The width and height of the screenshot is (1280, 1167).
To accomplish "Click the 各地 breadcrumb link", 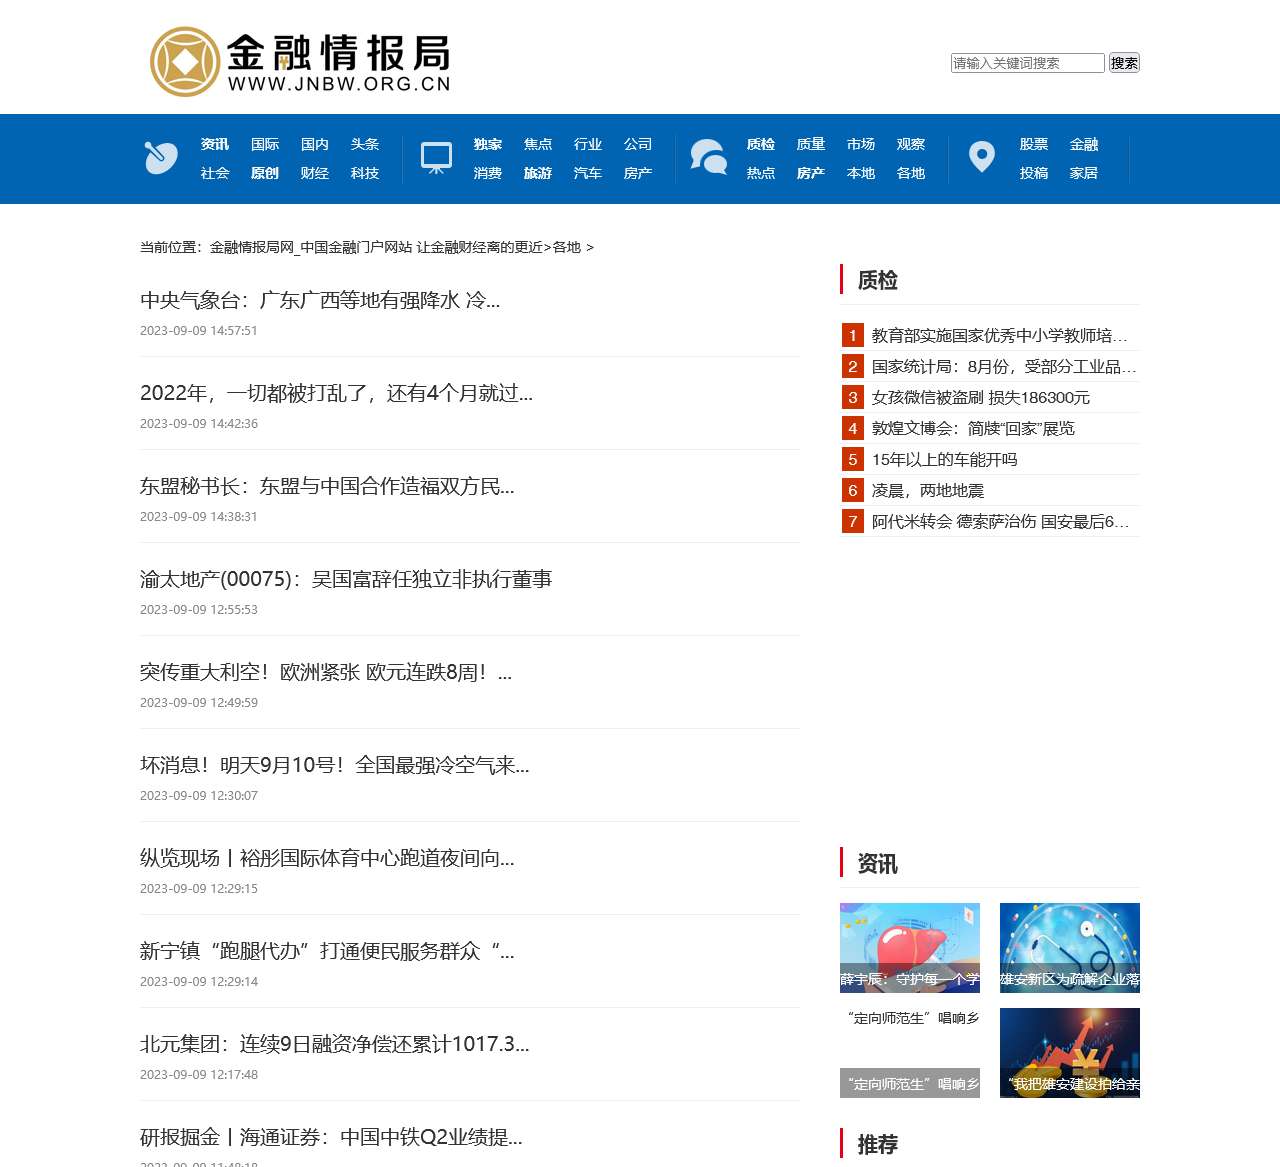I will [567, 247].
